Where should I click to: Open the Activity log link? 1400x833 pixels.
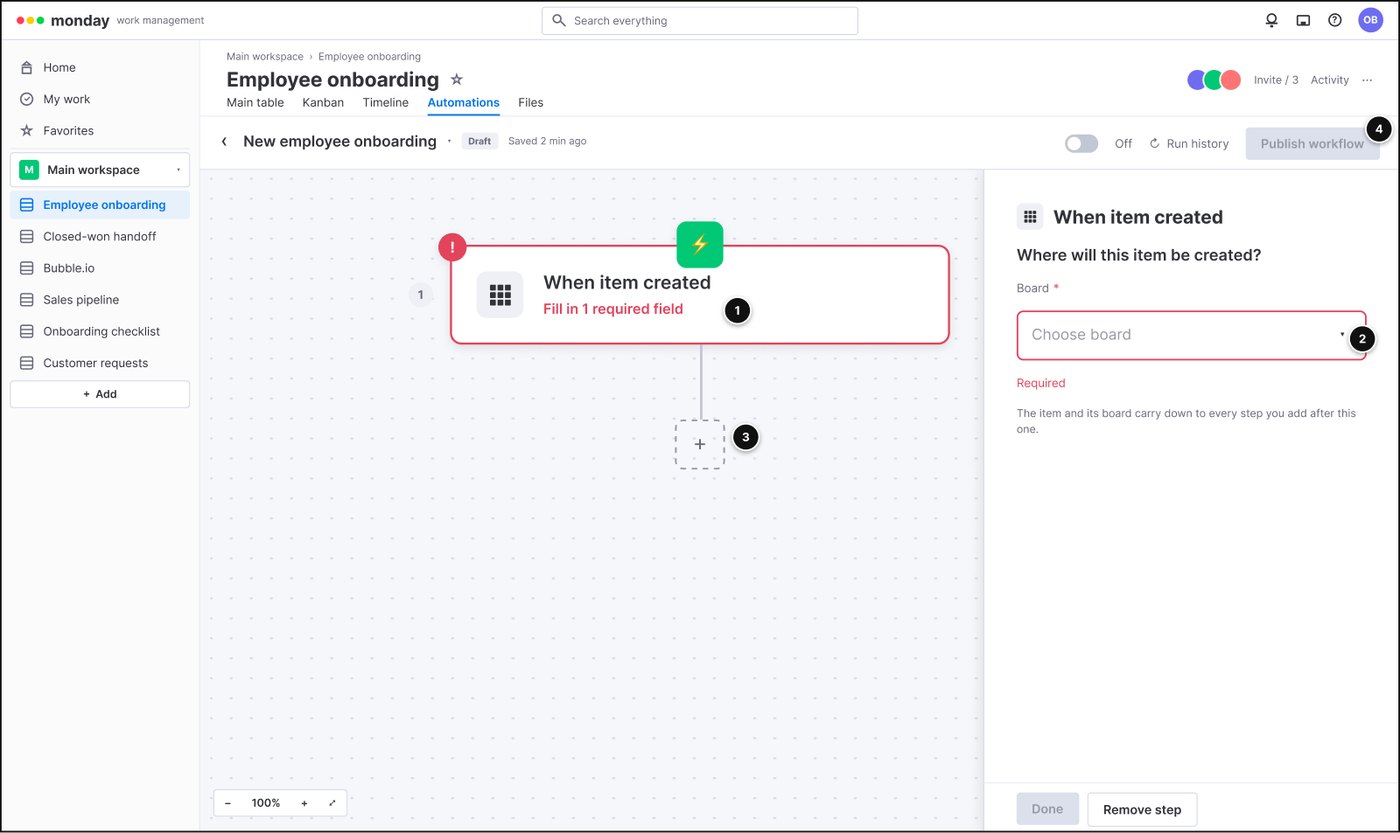1329,80
